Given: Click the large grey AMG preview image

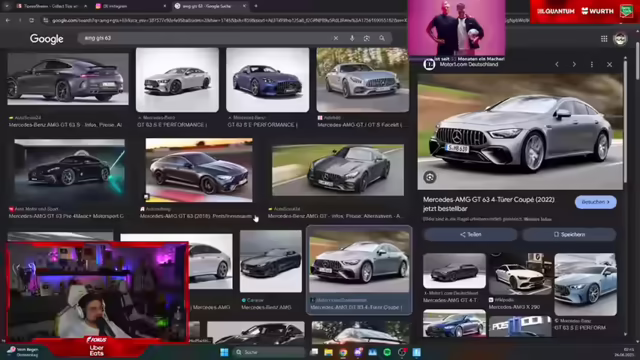Looking at the screenshot, I should 520,131.
